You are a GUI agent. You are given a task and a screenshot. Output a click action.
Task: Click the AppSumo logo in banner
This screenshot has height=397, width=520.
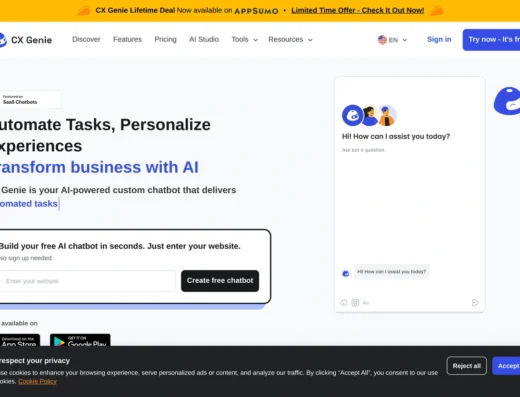(256, 11)
